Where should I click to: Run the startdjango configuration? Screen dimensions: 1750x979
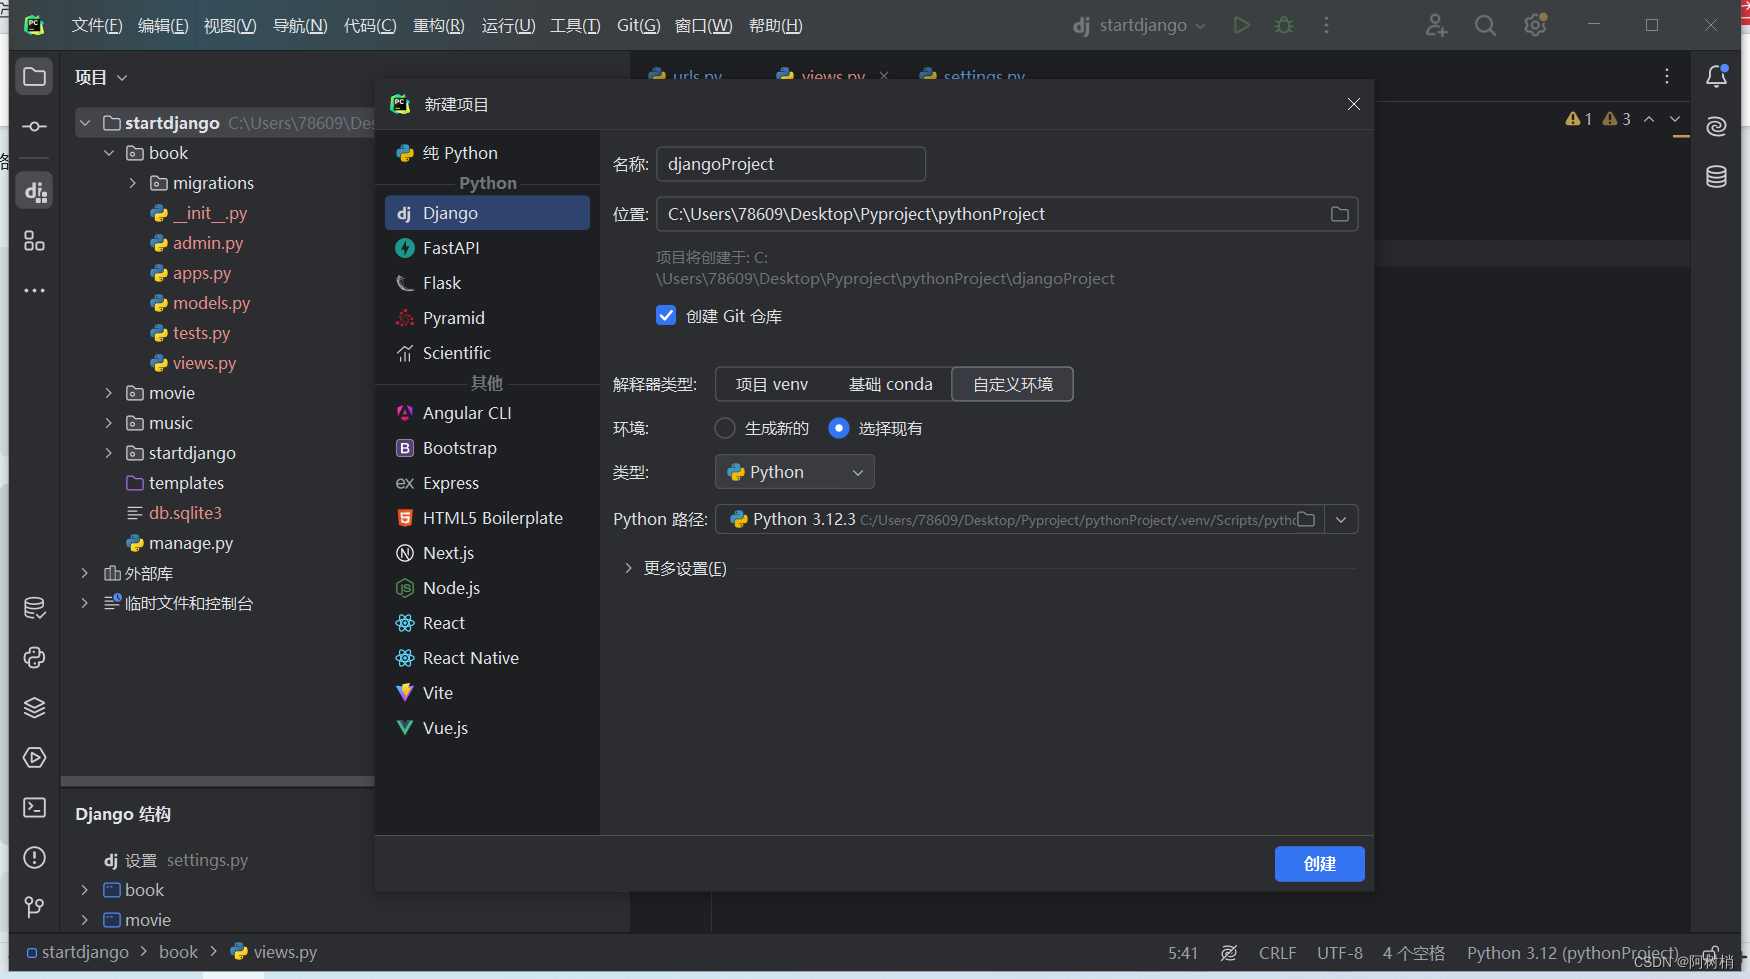[1241, 25]
